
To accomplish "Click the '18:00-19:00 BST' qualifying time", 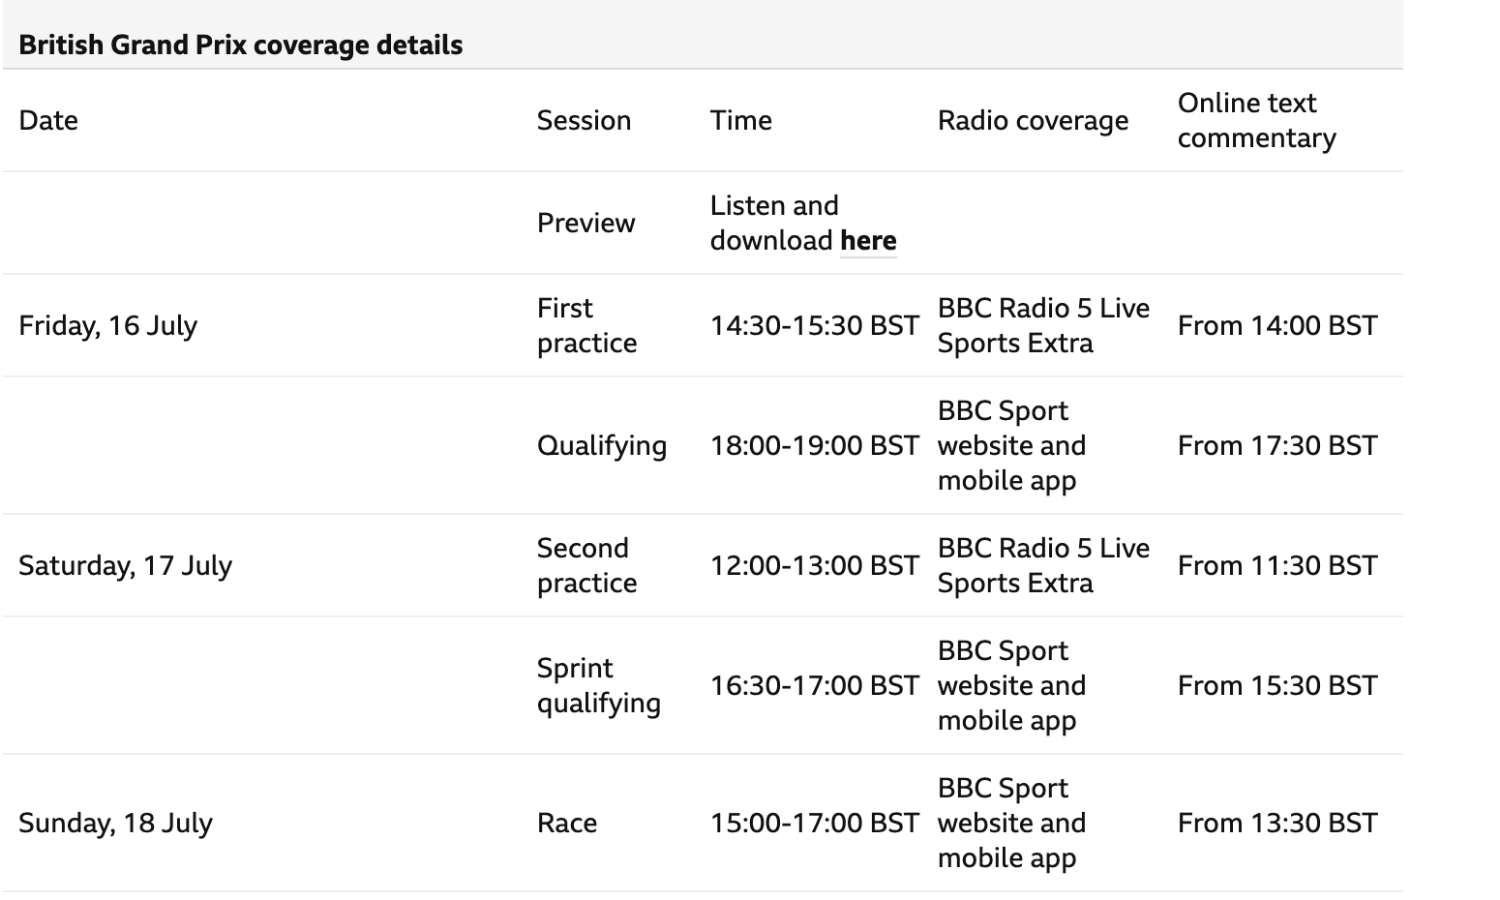I will [814, 446].
